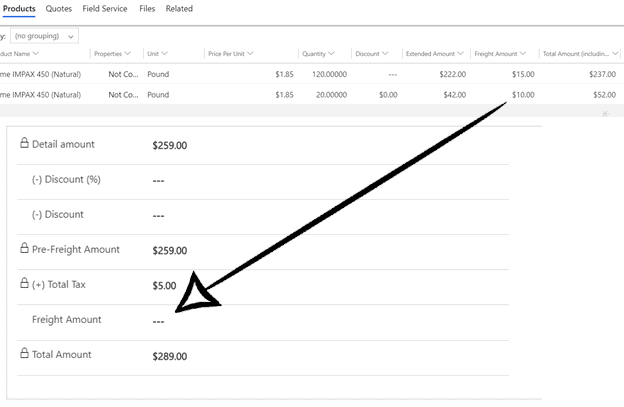Expand Properties column header menu

127,53
